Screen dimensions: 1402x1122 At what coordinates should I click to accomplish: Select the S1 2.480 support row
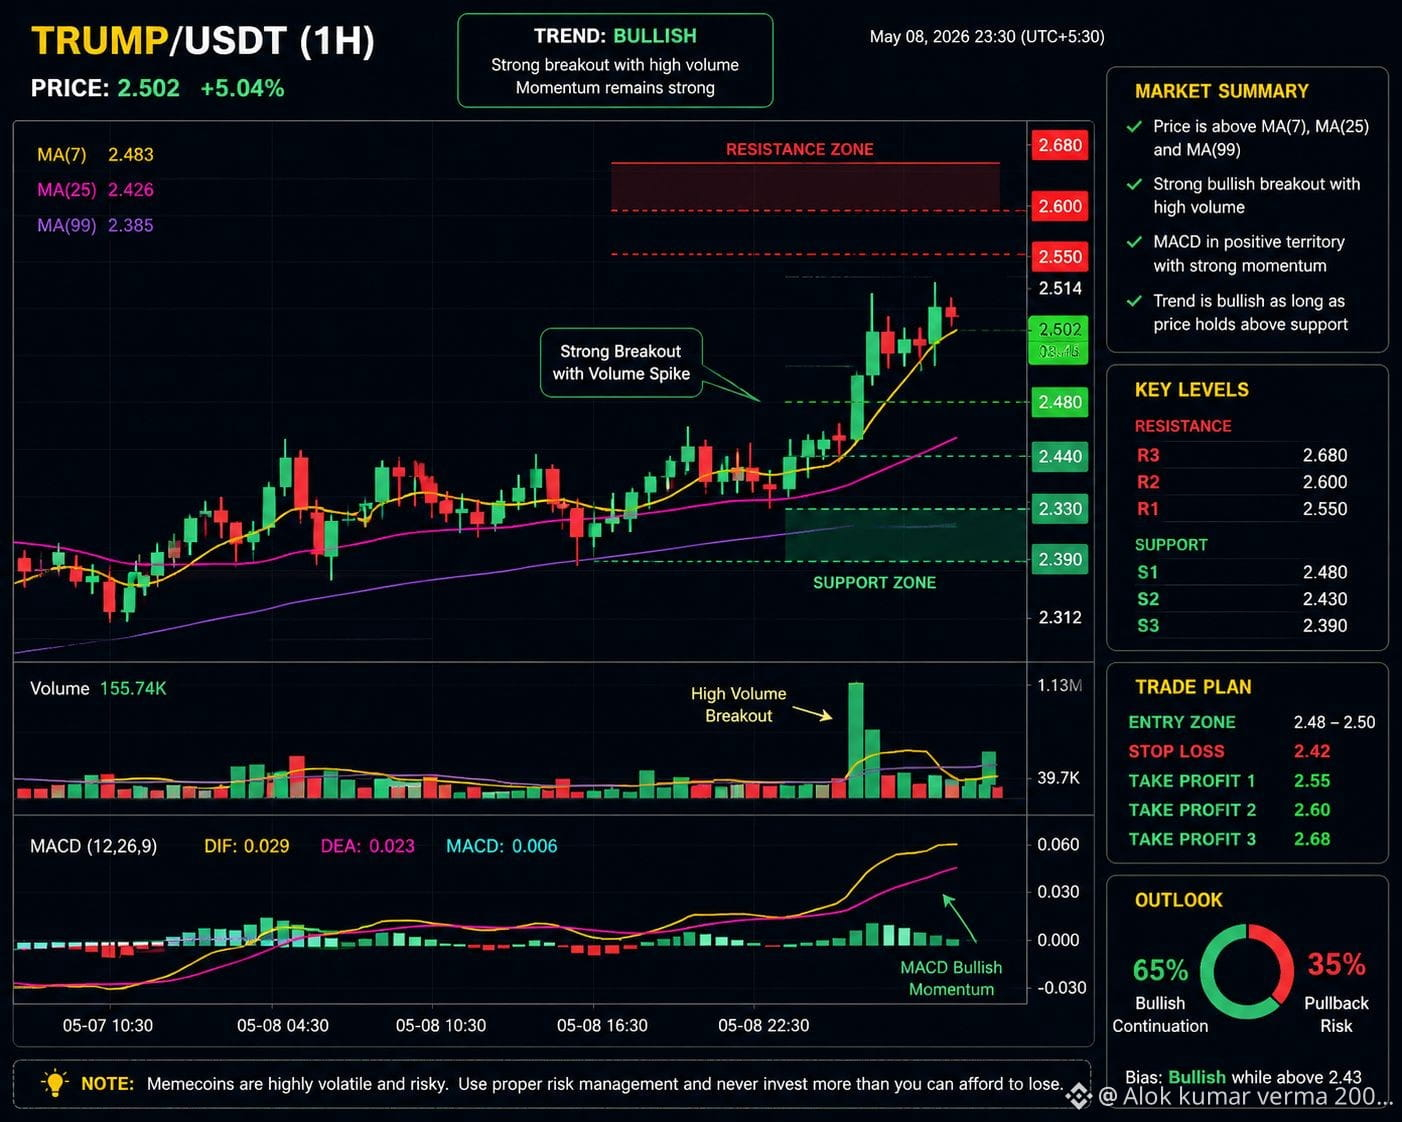pos(1242,573)
